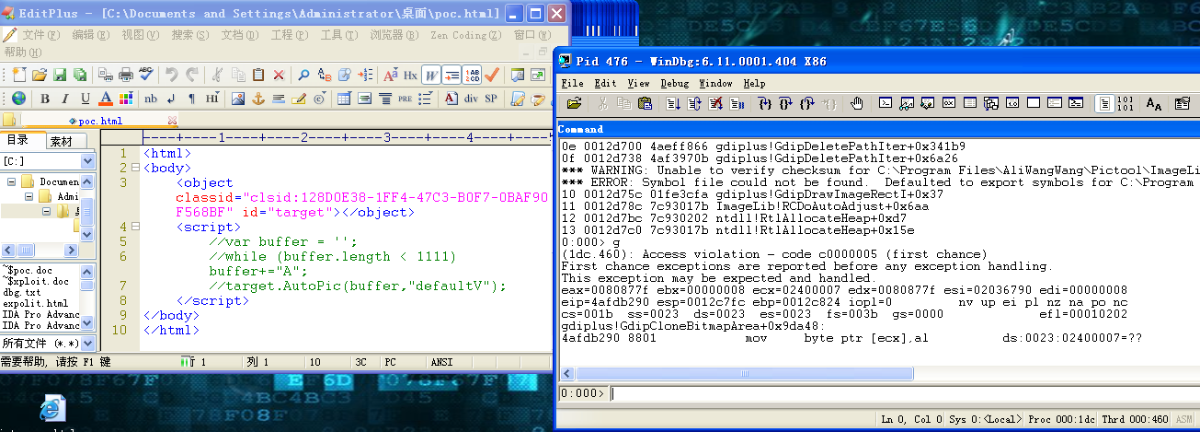This screenshot has height=432, width=1200.
Task: Select dbg.txt in the file list
Action: pyautogui.click(x=22, y=291)
